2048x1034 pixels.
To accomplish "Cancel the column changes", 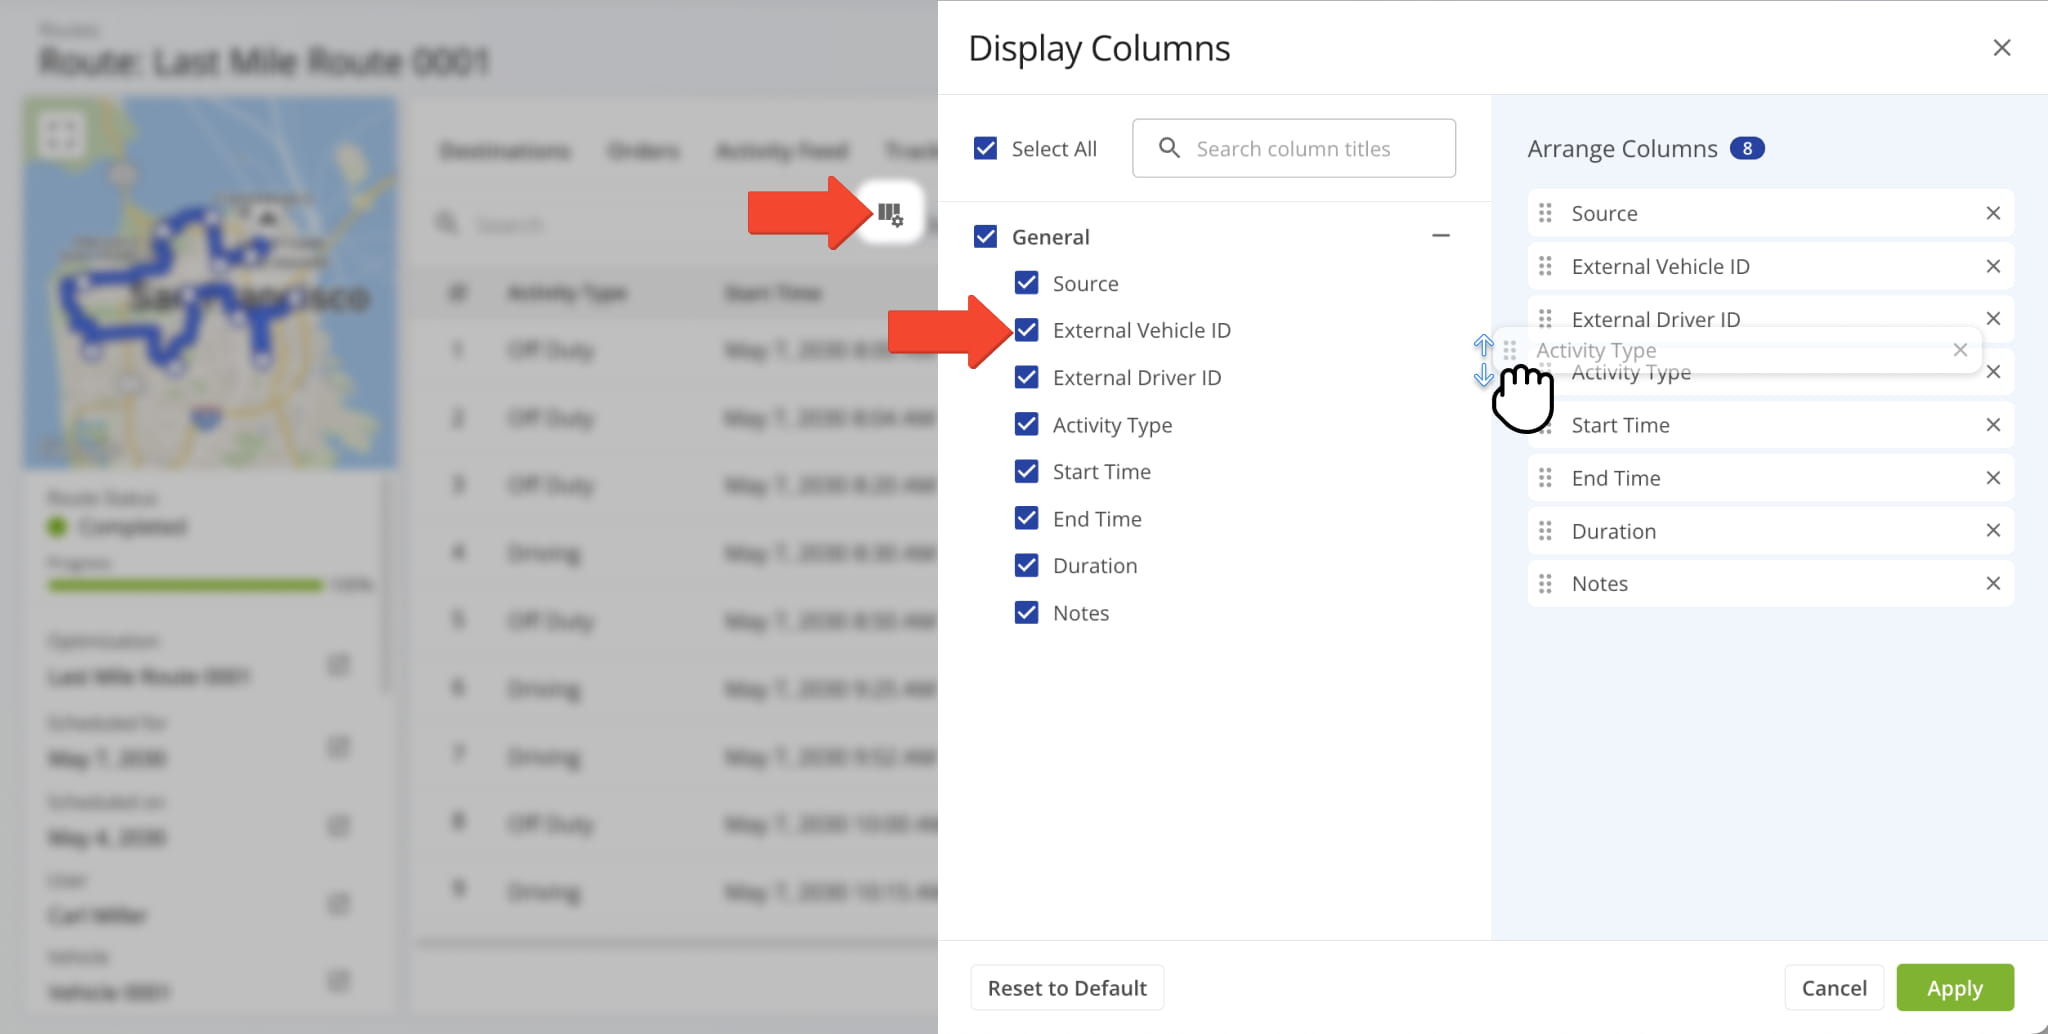I will [1833, 988].
